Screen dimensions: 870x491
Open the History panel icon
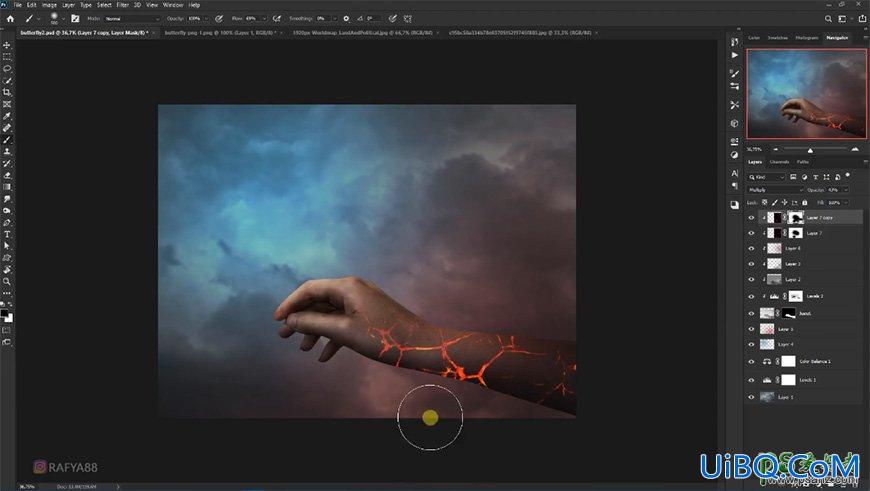click(x=735, y=42)
